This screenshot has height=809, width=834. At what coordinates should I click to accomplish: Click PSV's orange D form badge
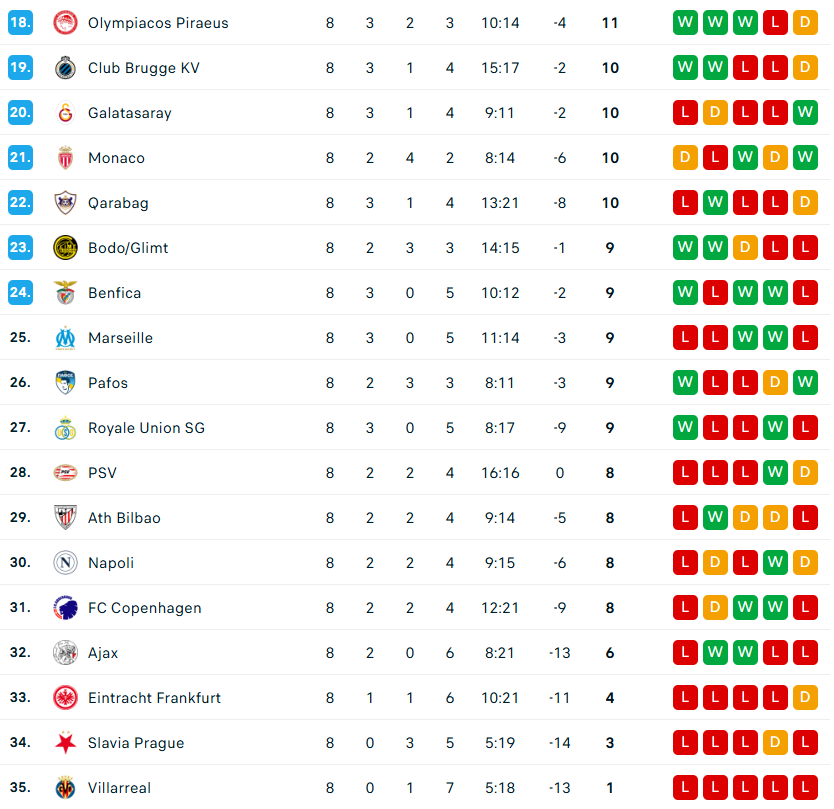coord(805,473)
